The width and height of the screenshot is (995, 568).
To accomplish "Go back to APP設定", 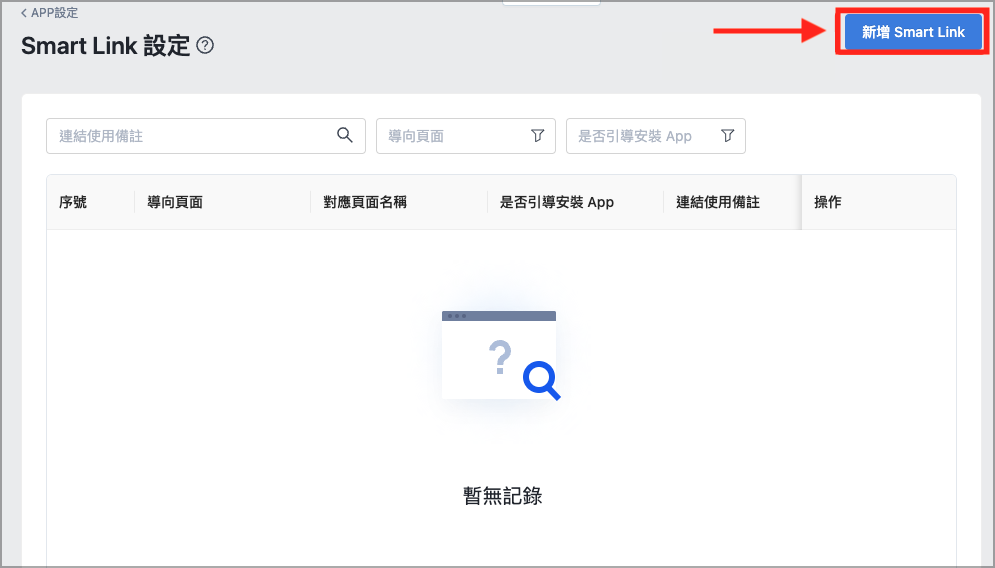I will point(49,13).
